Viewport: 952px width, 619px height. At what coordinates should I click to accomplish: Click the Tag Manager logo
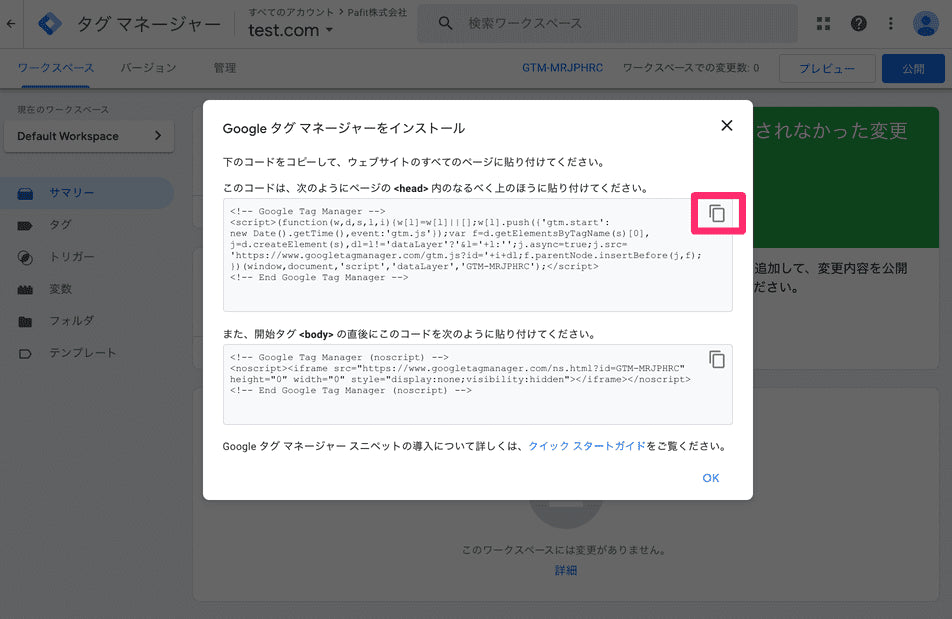[51, 23]
